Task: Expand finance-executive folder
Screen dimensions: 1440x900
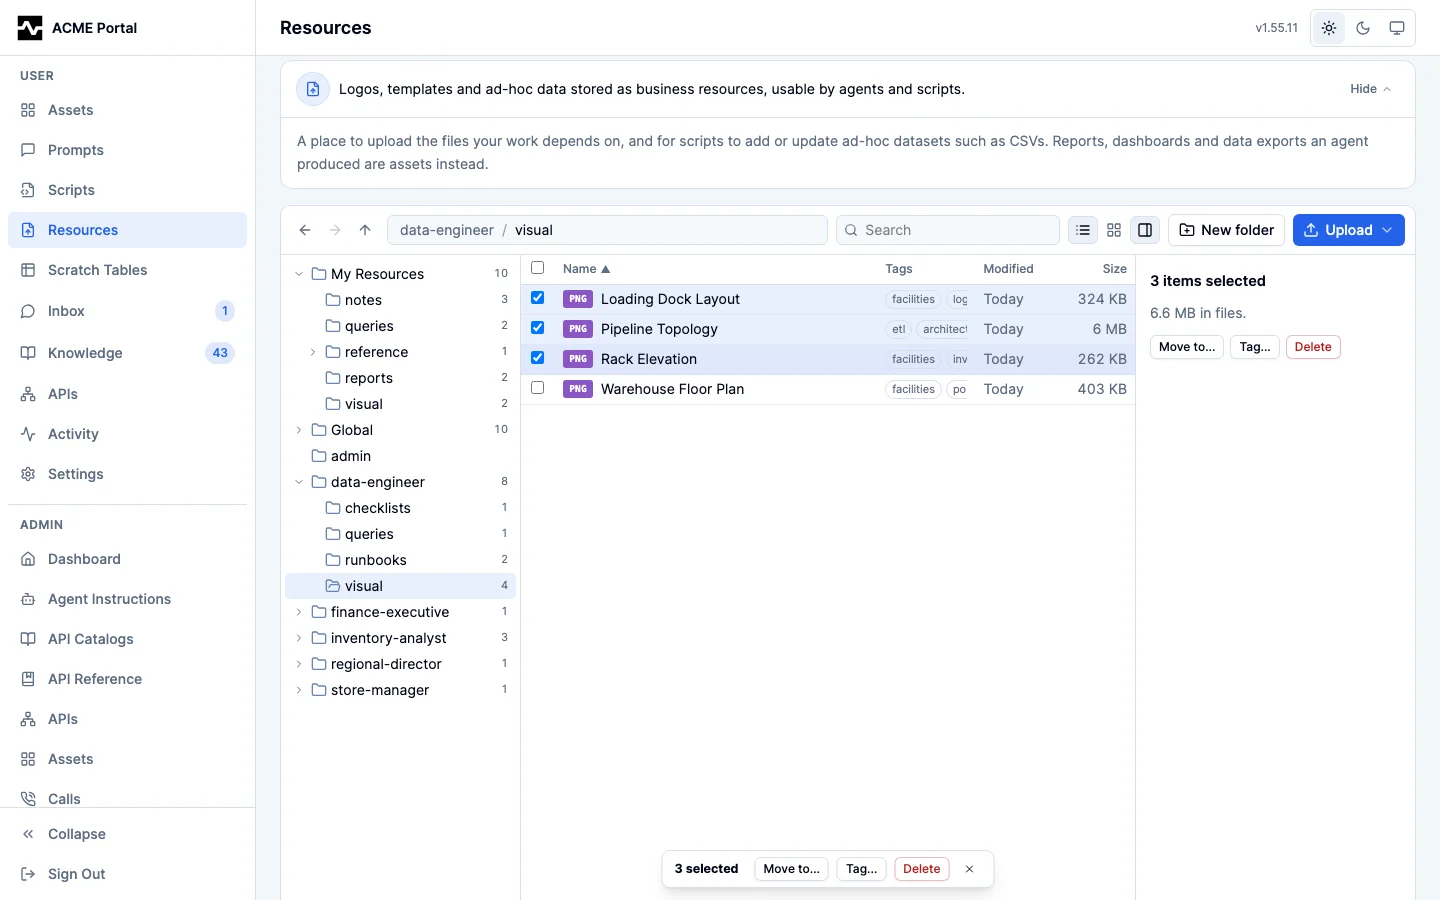Action: [299, 612]
